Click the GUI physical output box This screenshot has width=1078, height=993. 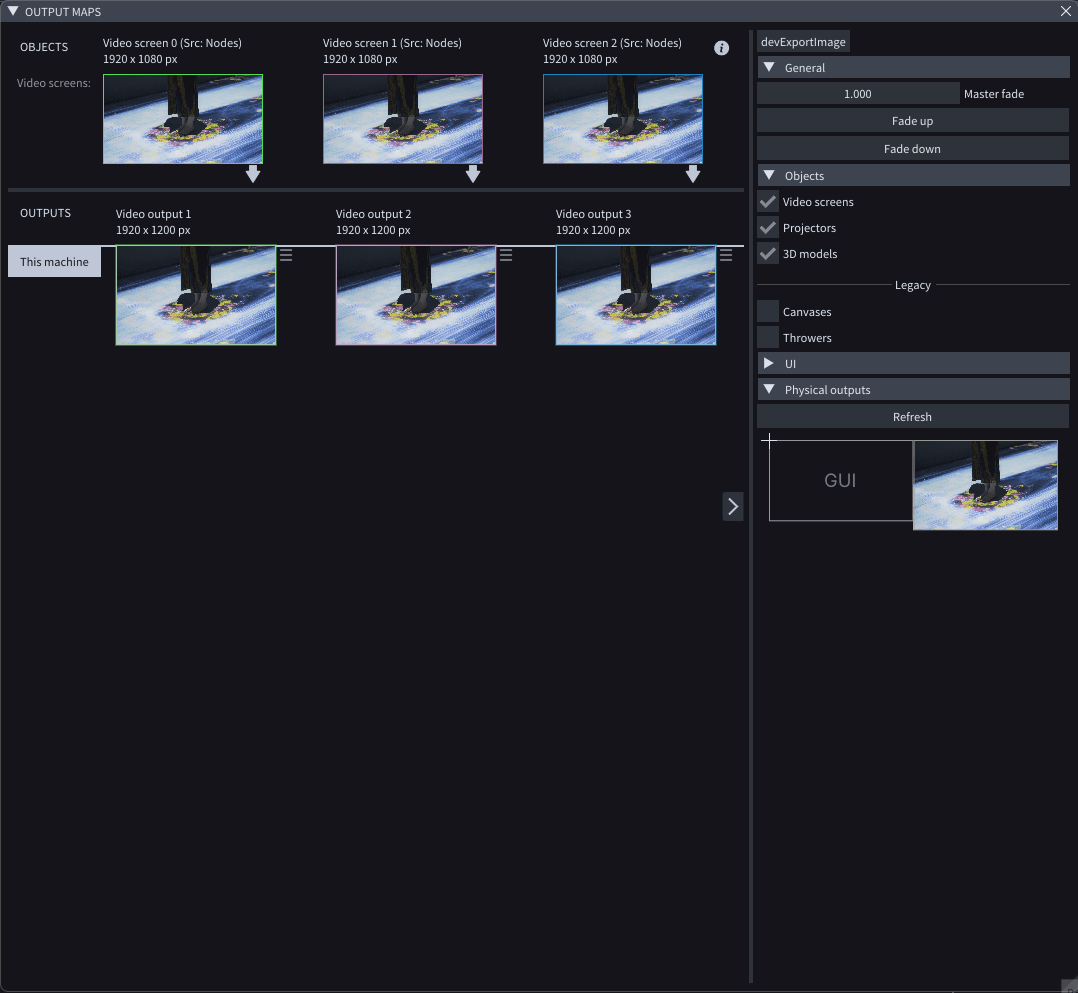pos(841,480)
